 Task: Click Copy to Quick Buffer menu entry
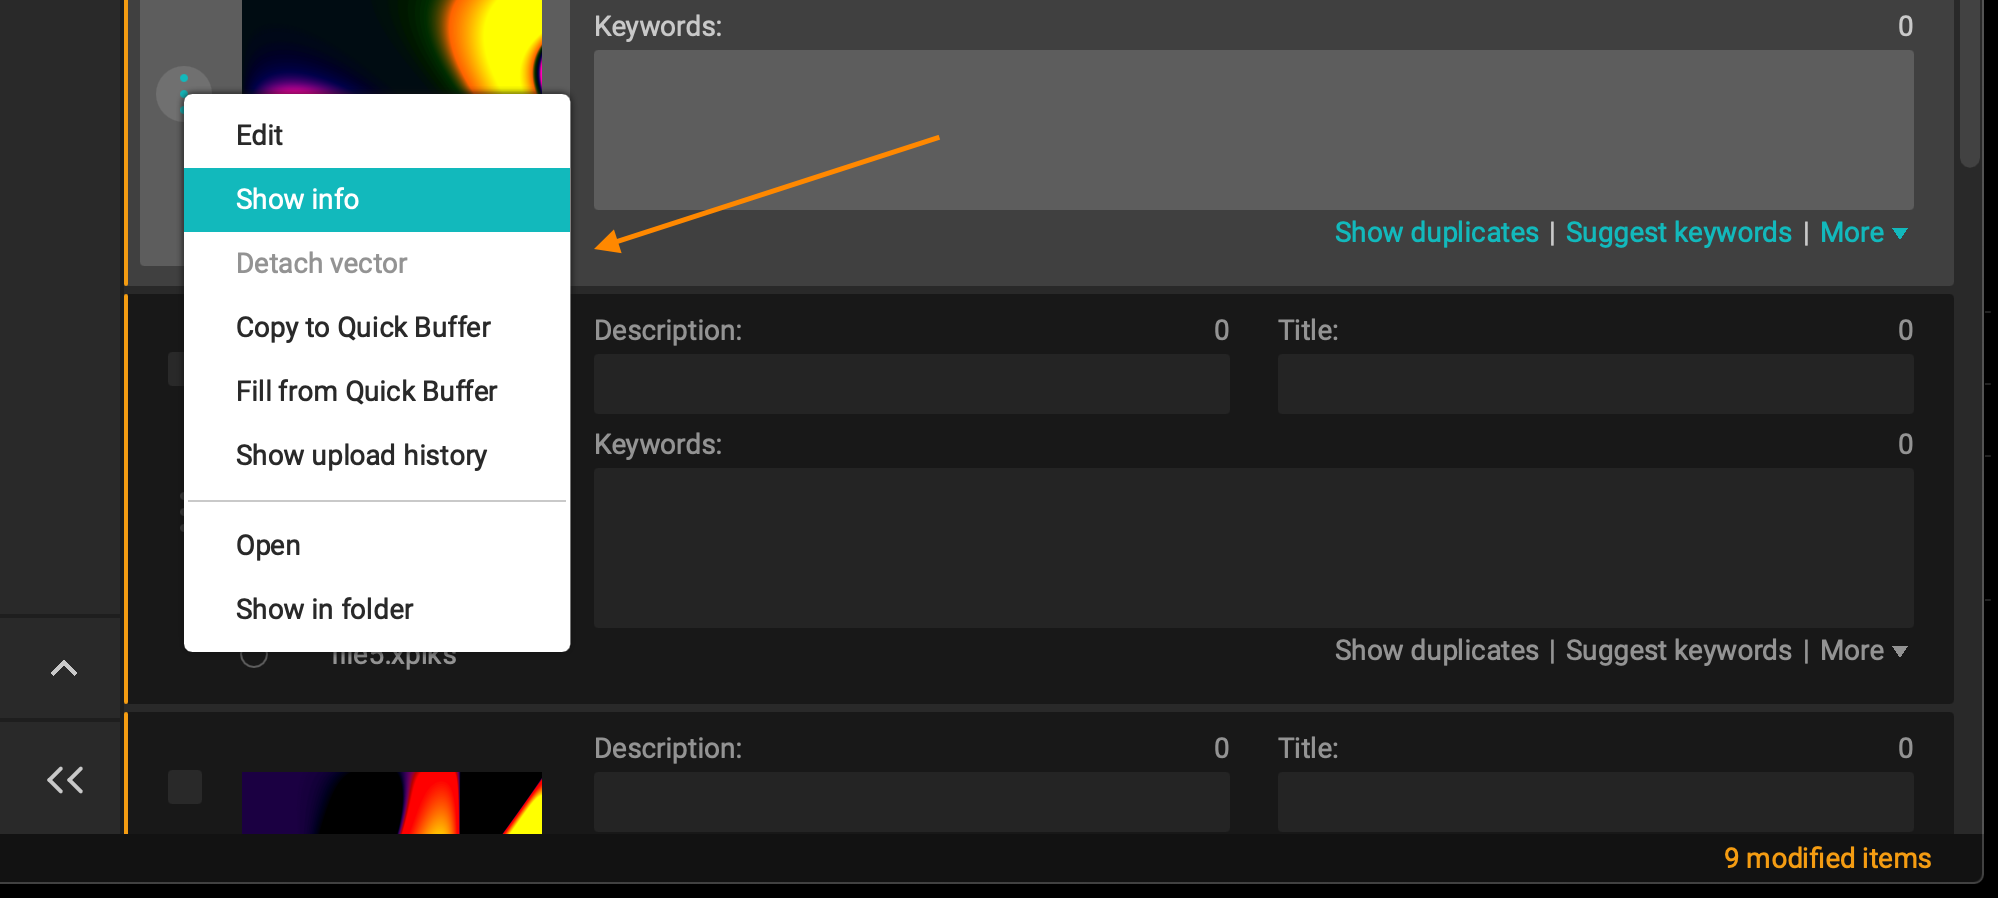(x=363, y=327)
